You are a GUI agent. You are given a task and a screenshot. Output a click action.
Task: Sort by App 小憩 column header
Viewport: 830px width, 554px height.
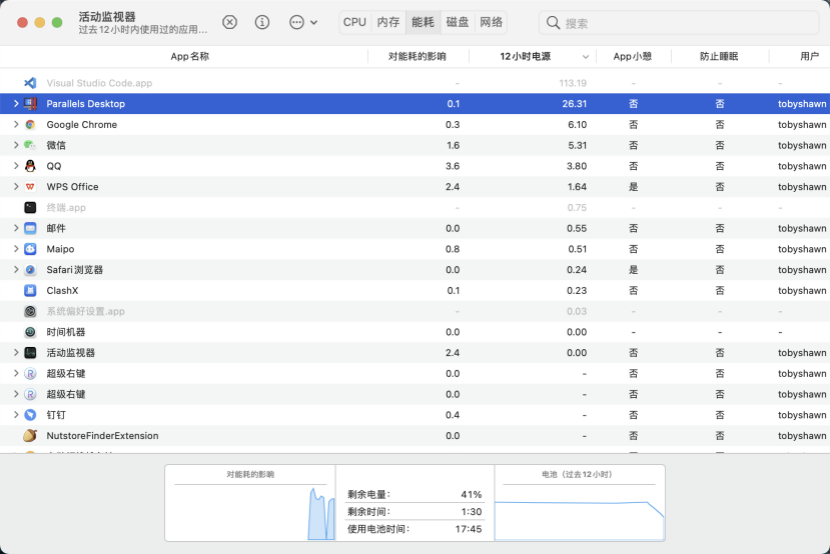tap(633, 57)
